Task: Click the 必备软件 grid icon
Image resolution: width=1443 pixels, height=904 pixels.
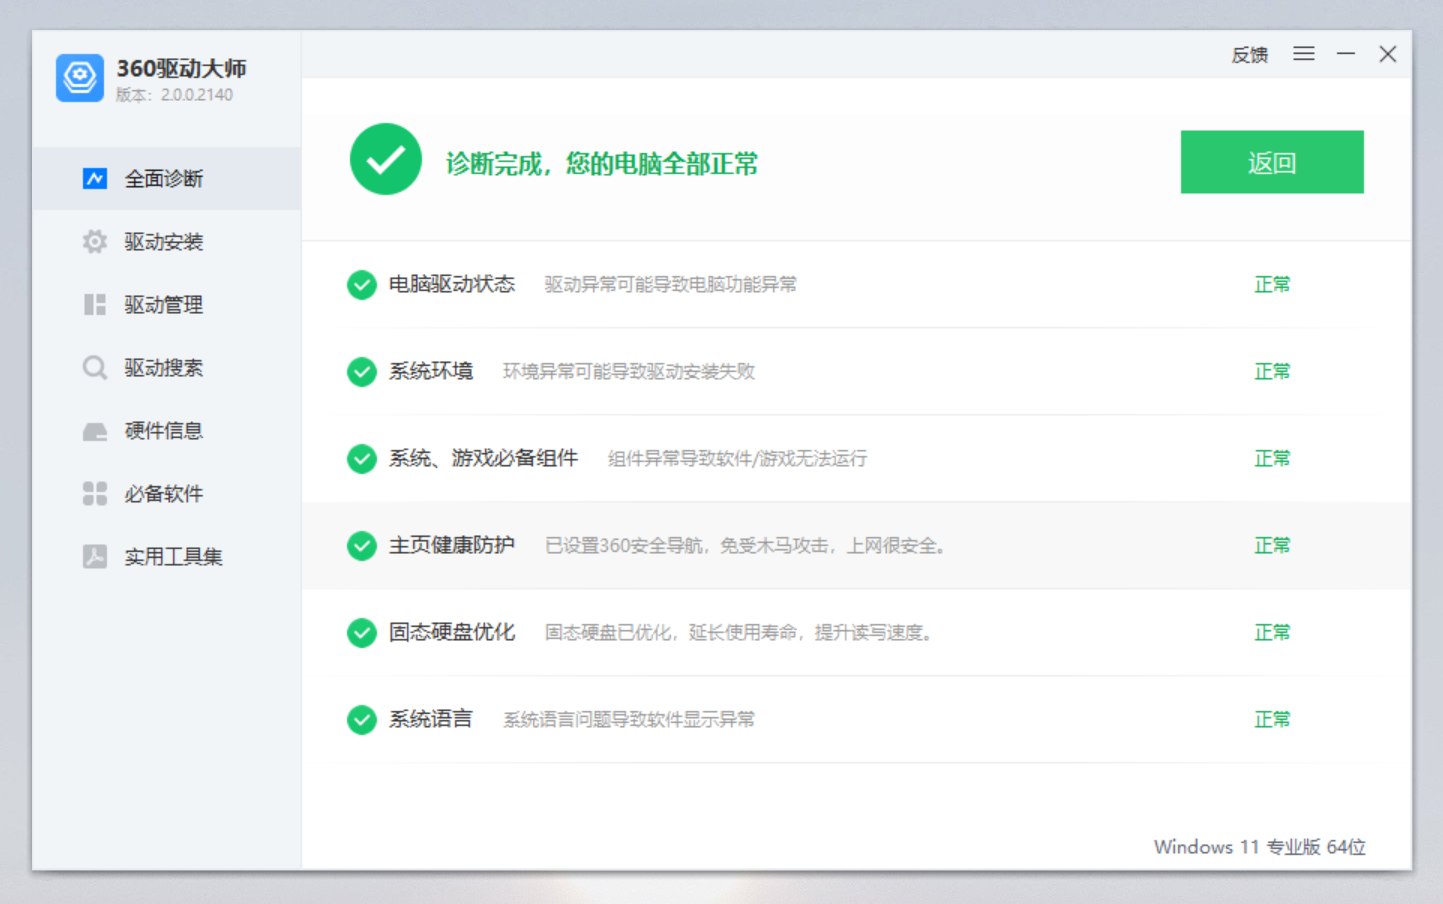Action: (95, 494)
